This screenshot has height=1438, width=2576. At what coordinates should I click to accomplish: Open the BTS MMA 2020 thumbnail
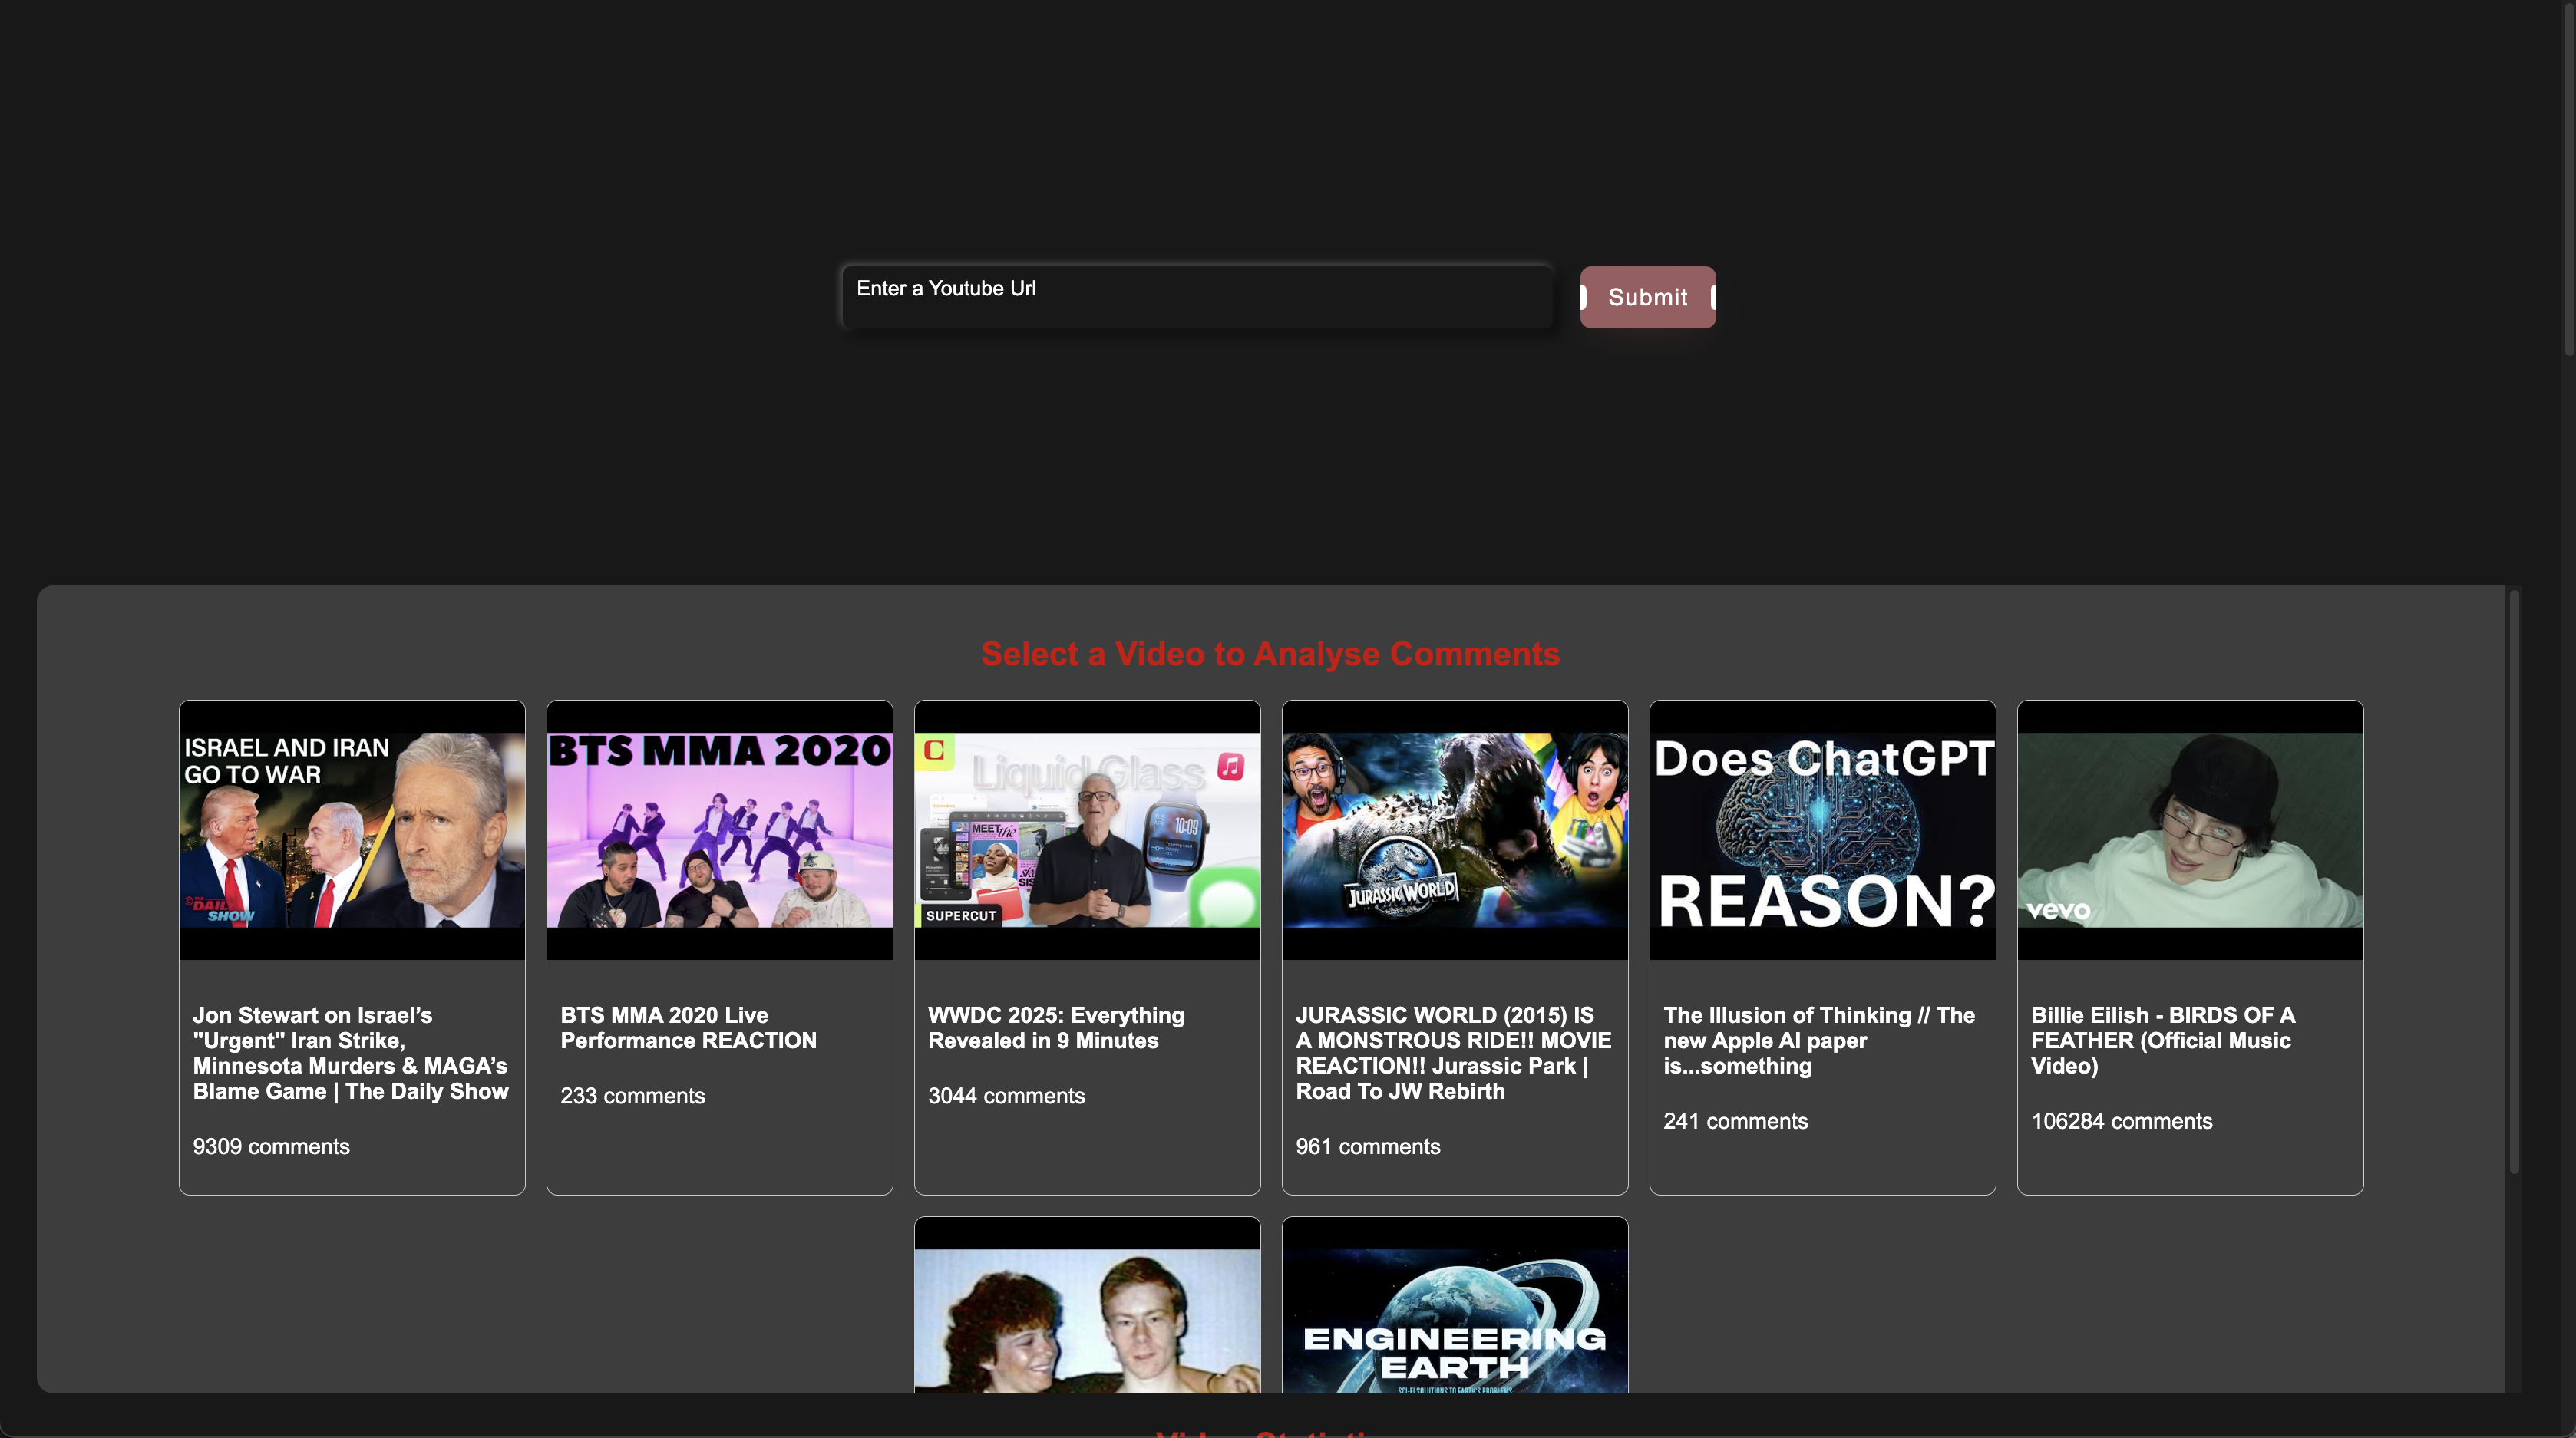click(x=719, y=829)
